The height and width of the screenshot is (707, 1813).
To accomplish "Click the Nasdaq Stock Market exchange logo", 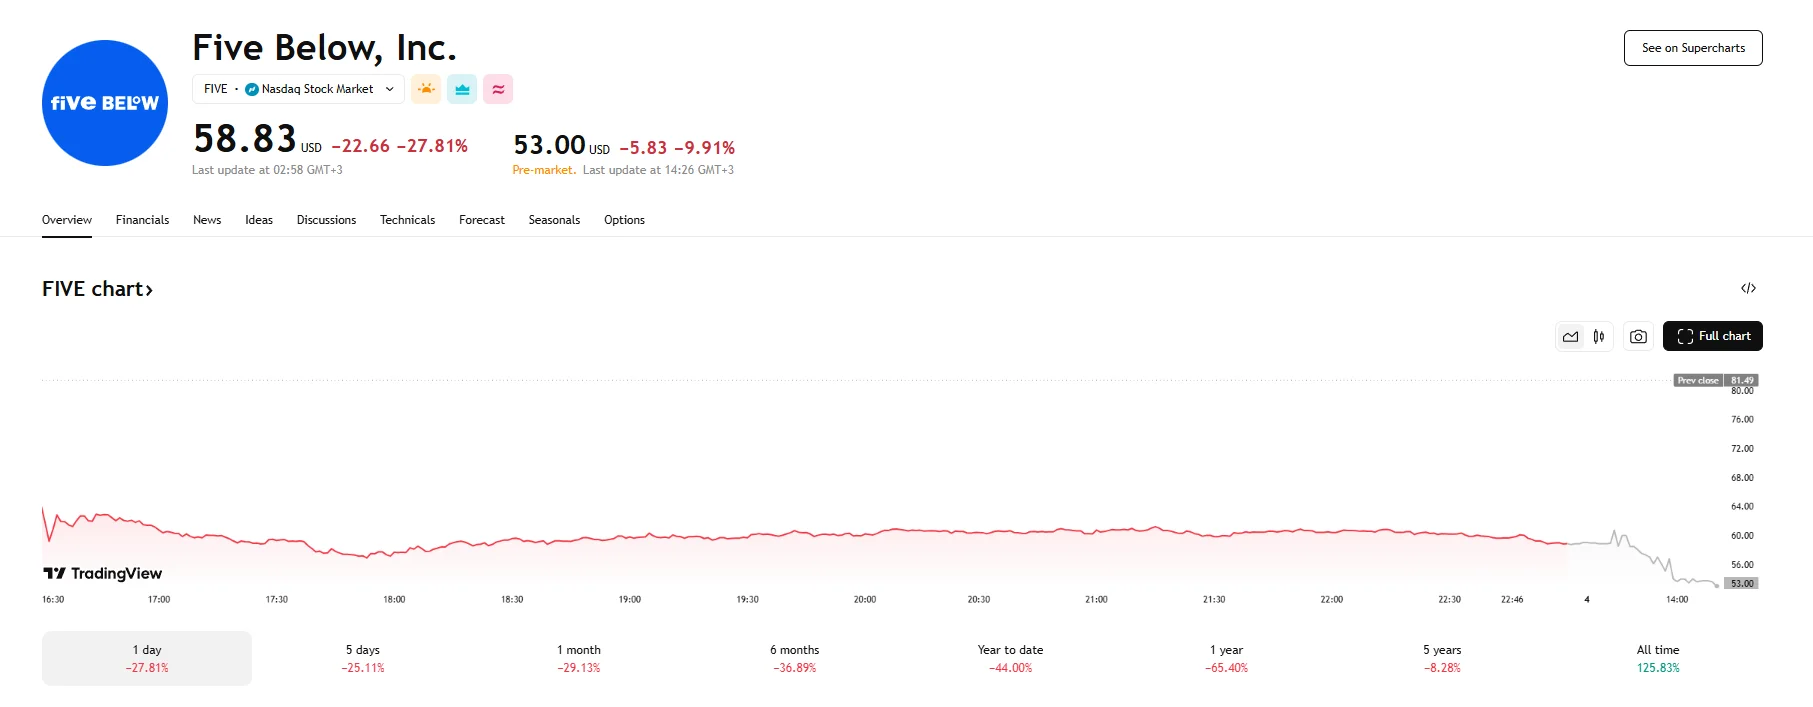I will click(x=252, y=88).
